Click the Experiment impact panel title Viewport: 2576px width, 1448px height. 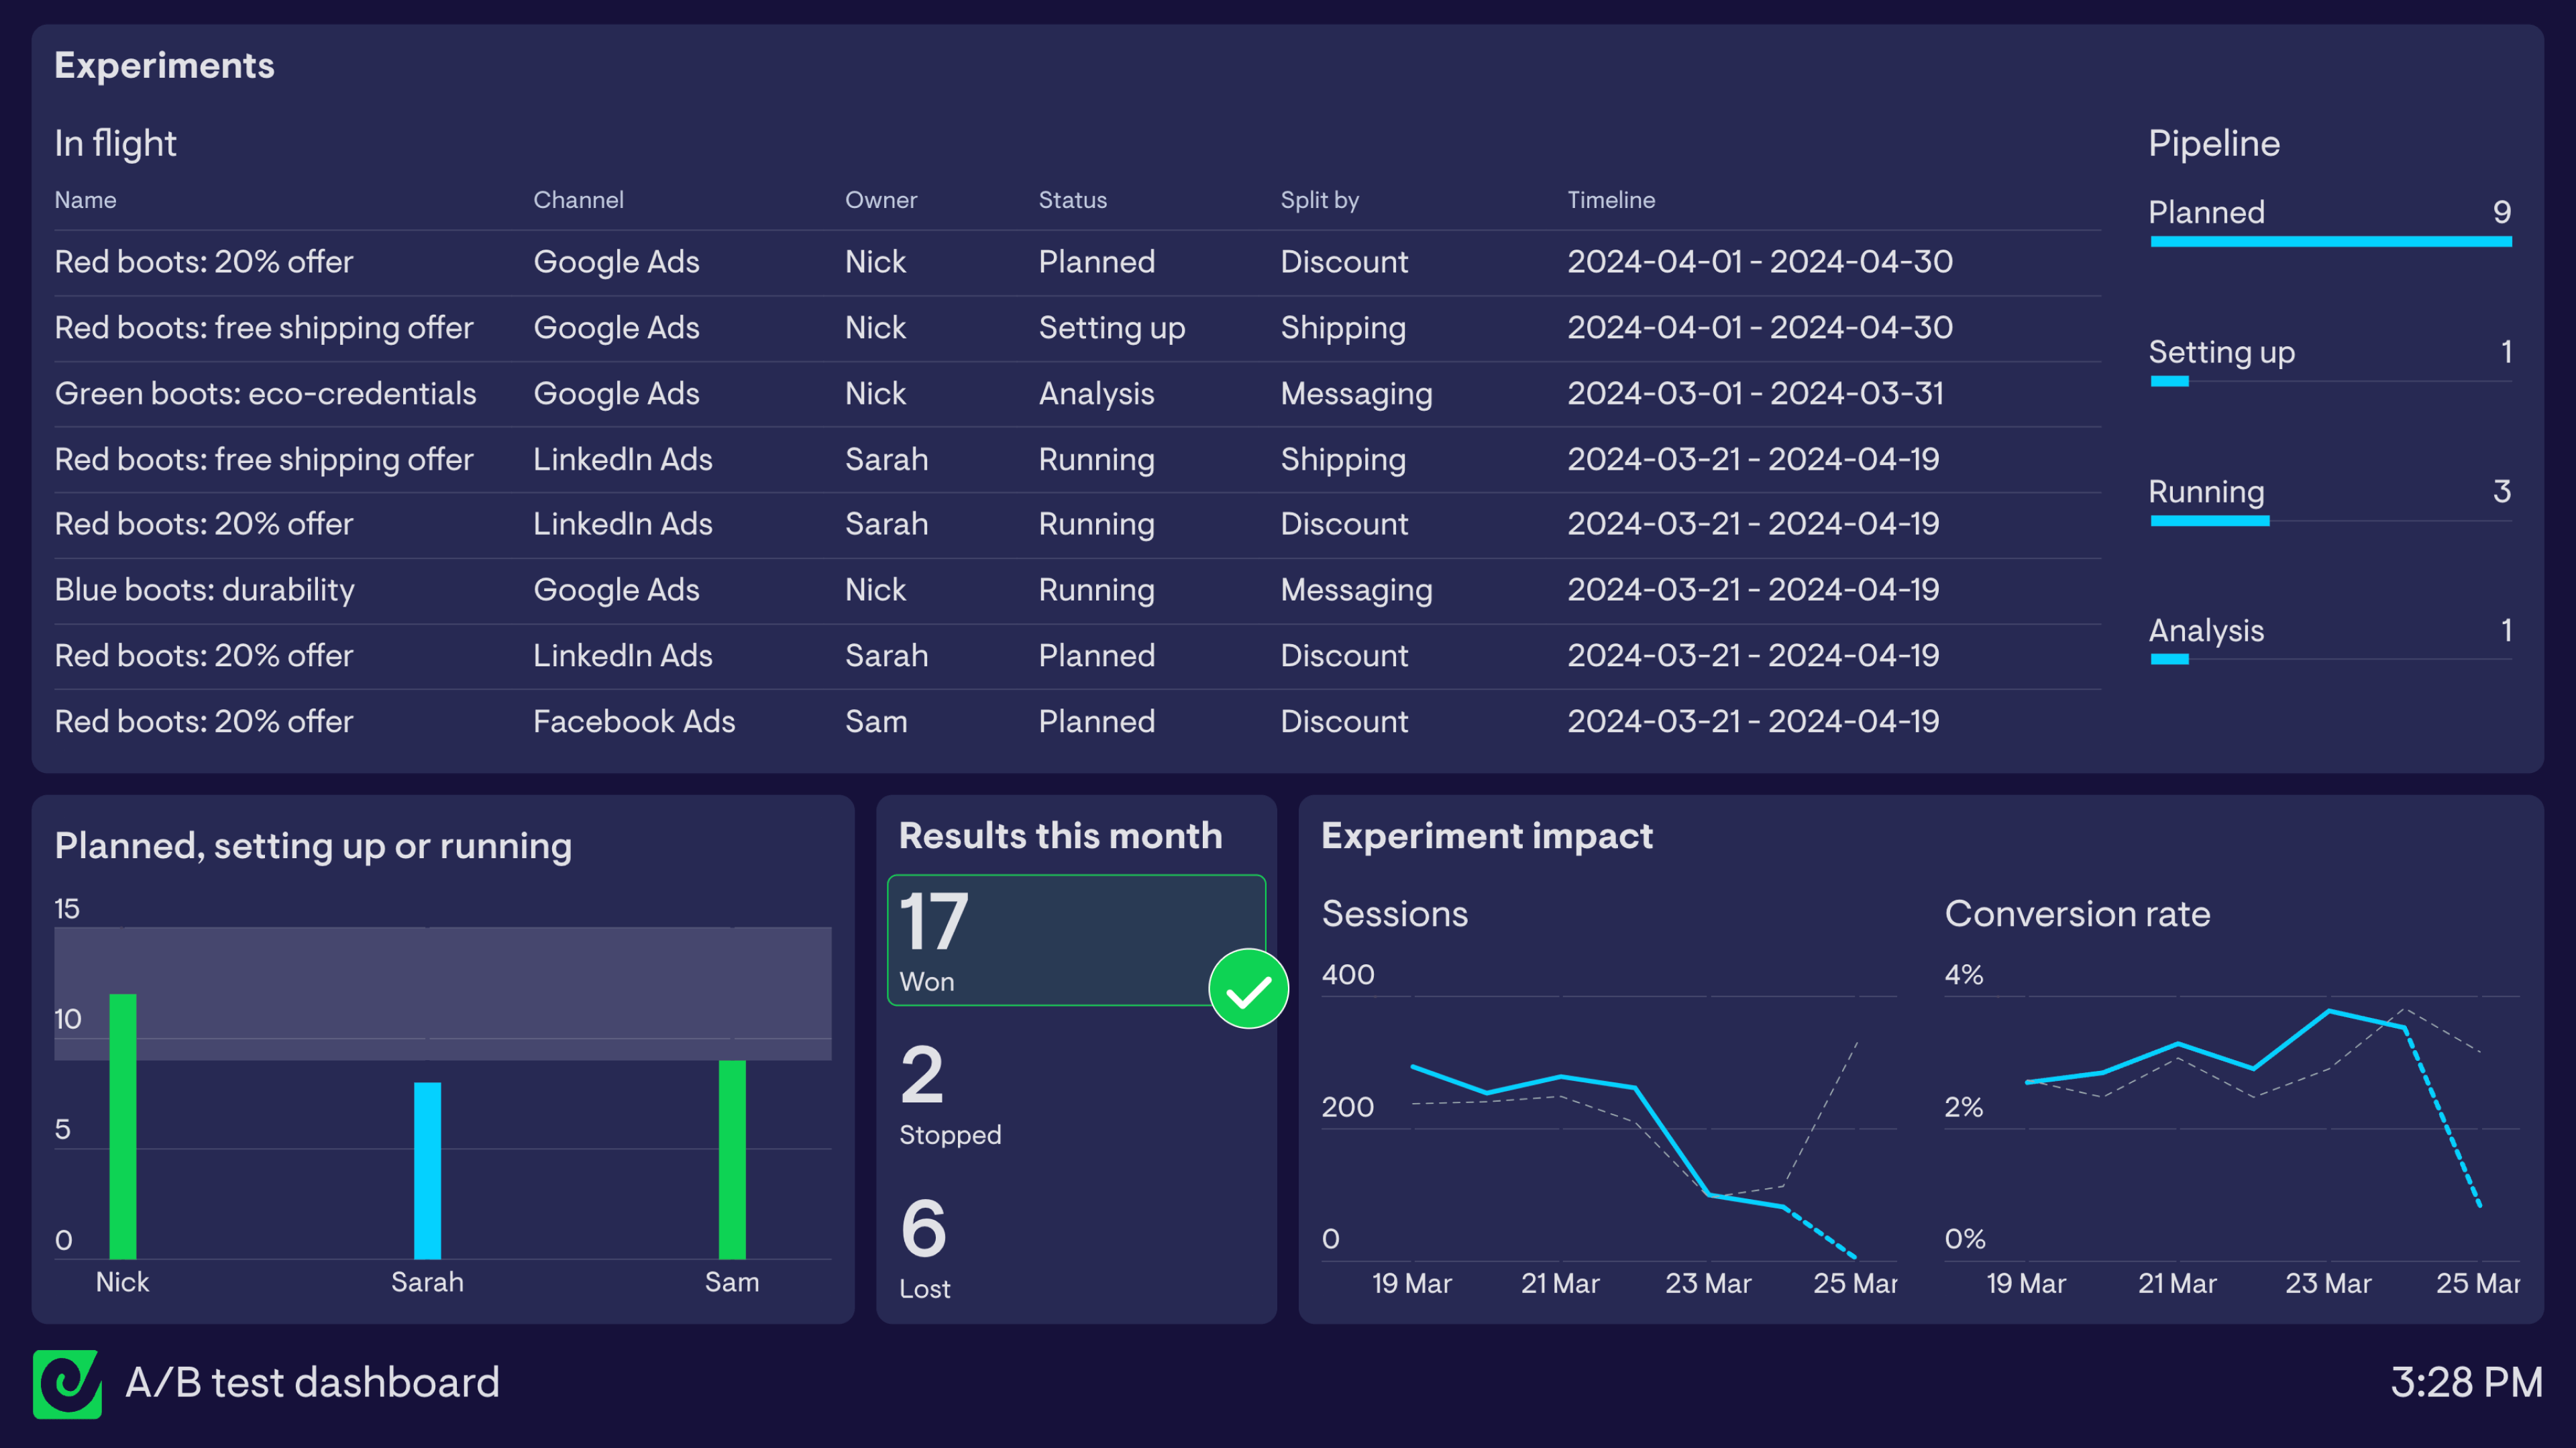1487,836
